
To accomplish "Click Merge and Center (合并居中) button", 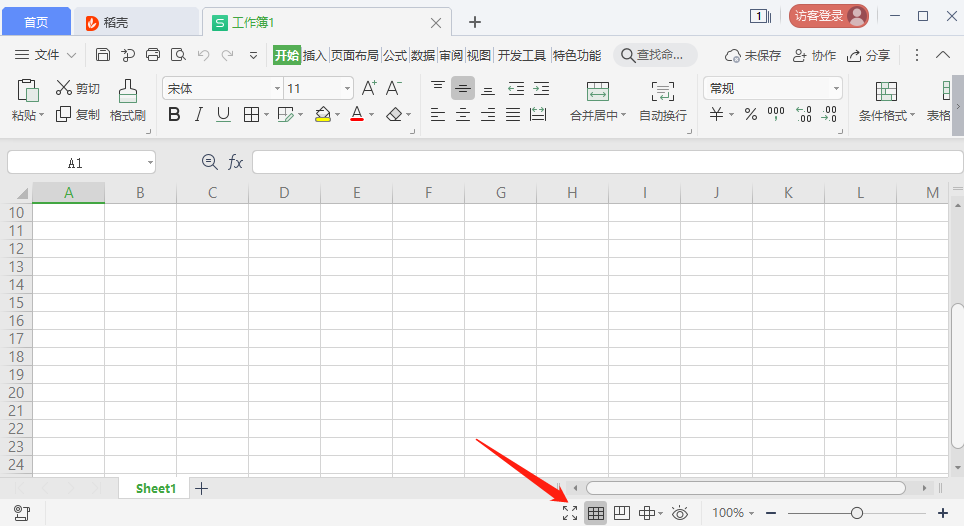I will [598, 101].
